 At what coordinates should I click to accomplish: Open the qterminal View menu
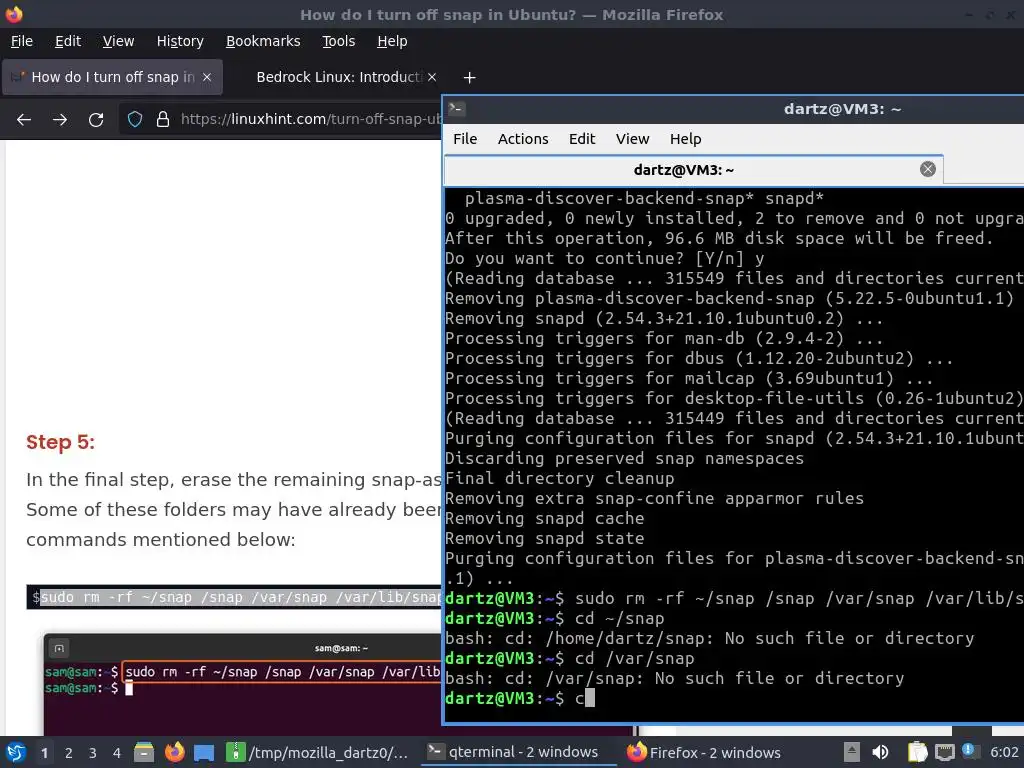[632, 139]
